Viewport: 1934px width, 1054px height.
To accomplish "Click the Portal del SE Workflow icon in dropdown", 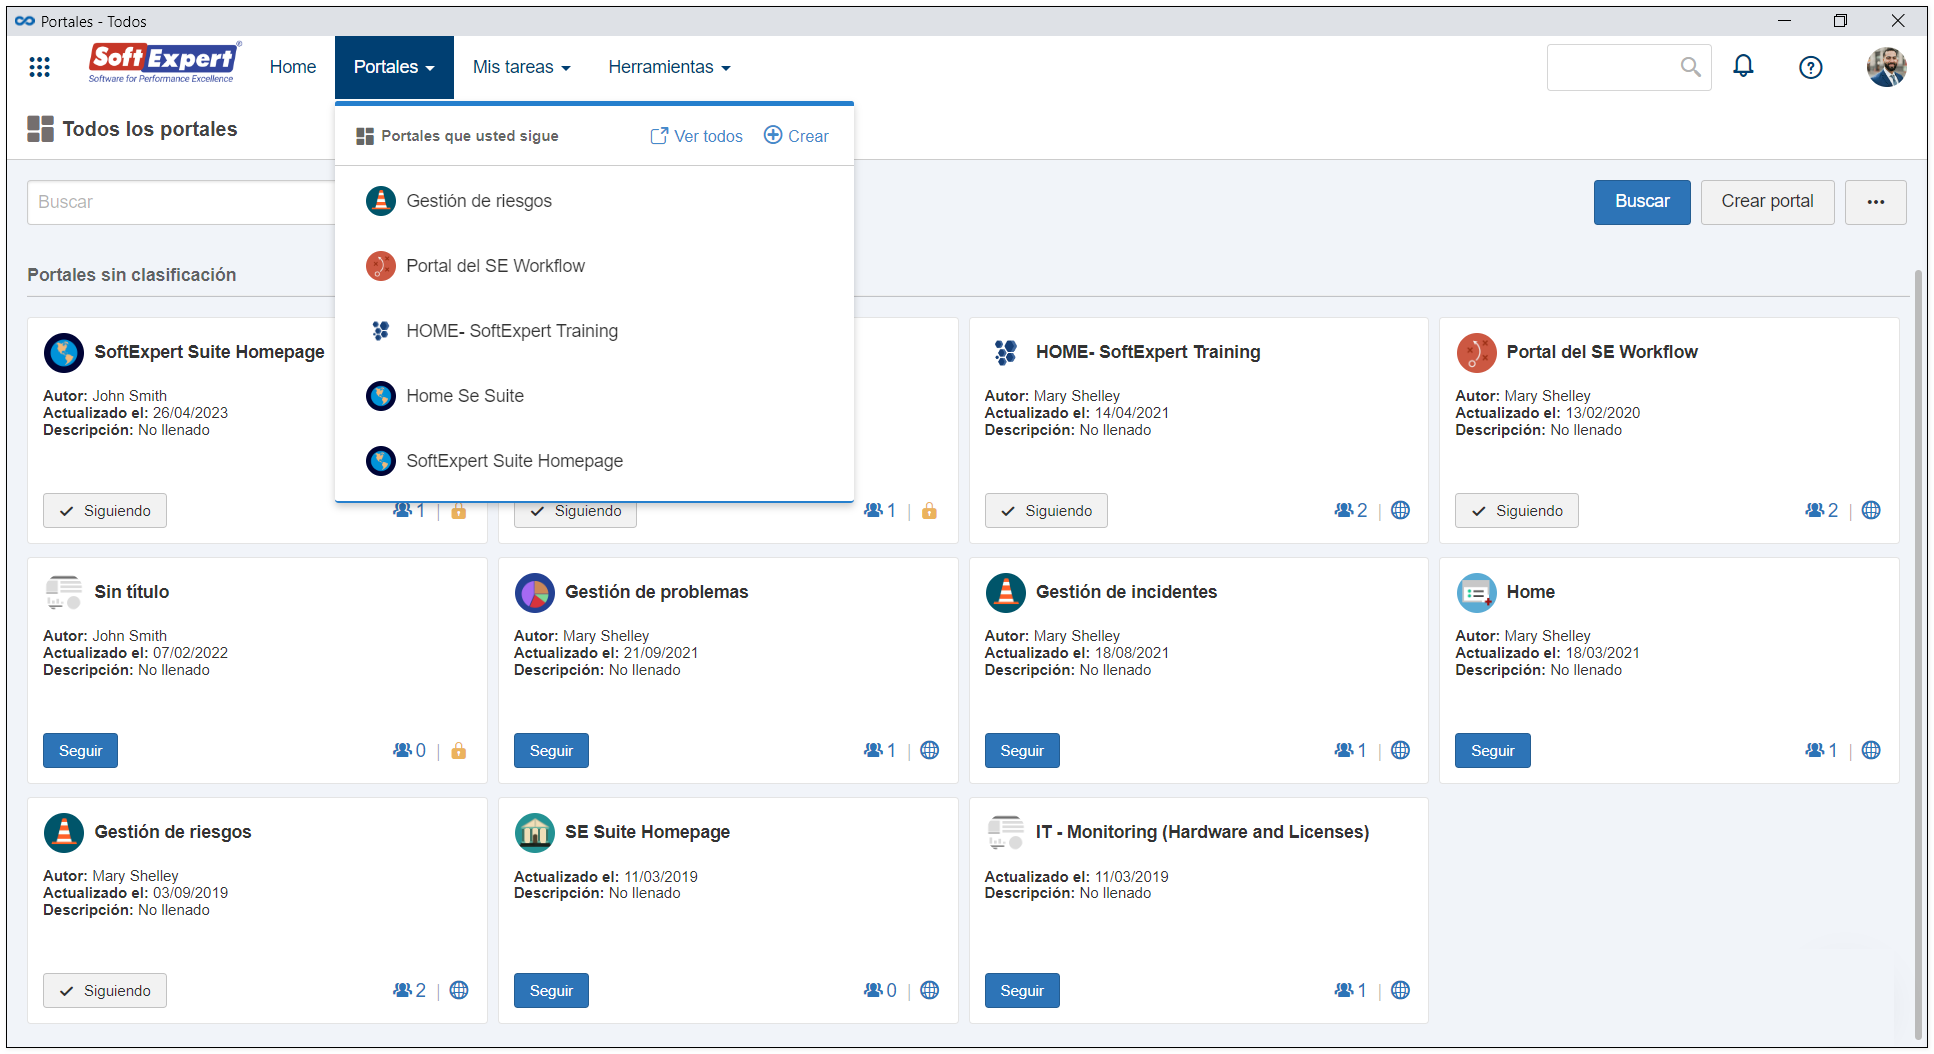I will pos(381,266).
